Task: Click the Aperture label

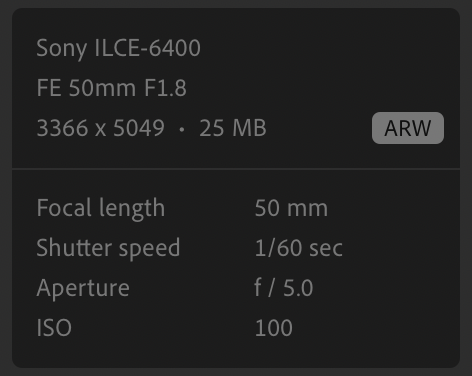Action: (83, 289)
